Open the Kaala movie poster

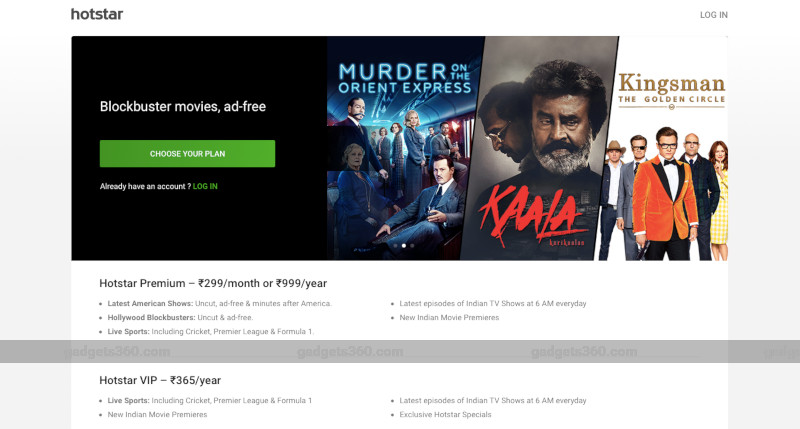coord(541,148)
